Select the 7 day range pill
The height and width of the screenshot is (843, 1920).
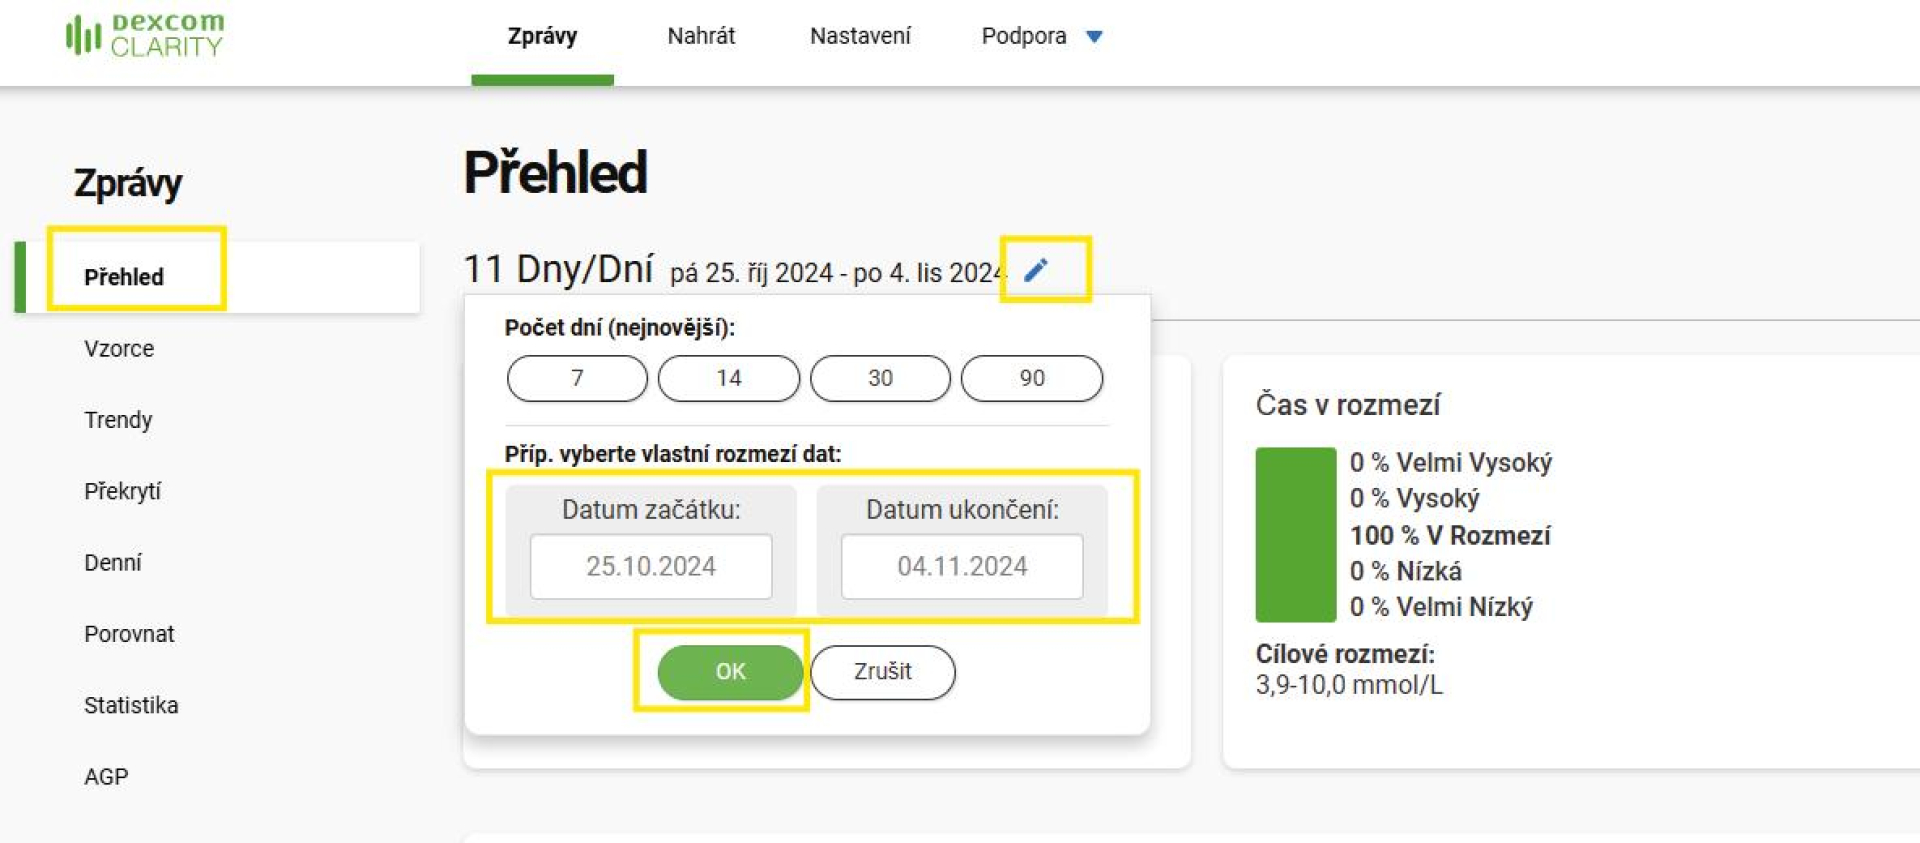576,378
